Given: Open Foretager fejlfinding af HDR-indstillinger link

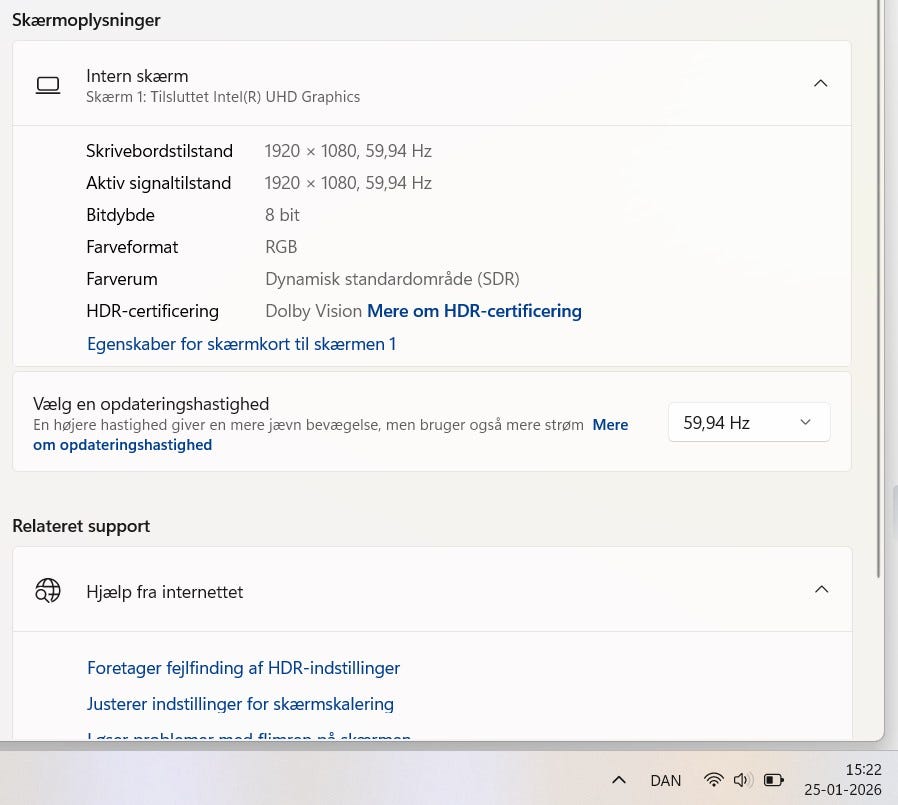Looking at the screenshot, I should pos(243,668).
